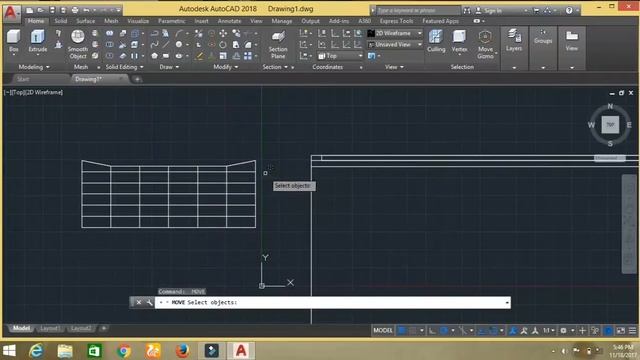Open the annotation scale 1:1 dropdown

pyautogui.click(x=549, y=331)
